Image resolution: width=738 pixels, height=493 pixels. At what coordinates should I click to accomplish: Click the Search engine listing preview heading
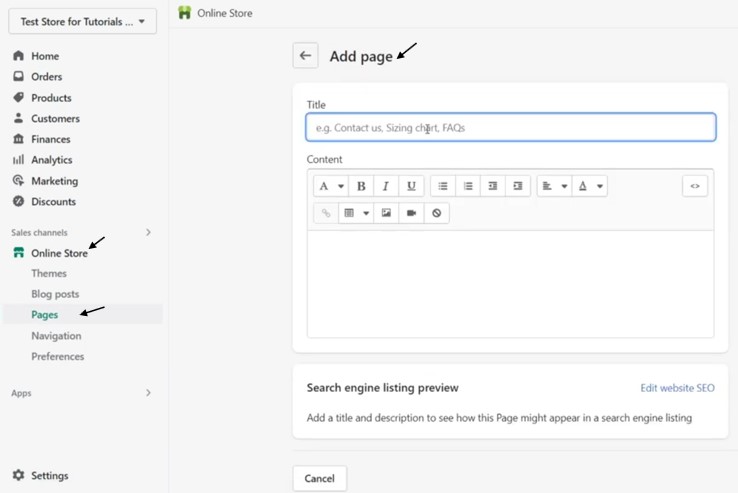click(x=383, y=388)
